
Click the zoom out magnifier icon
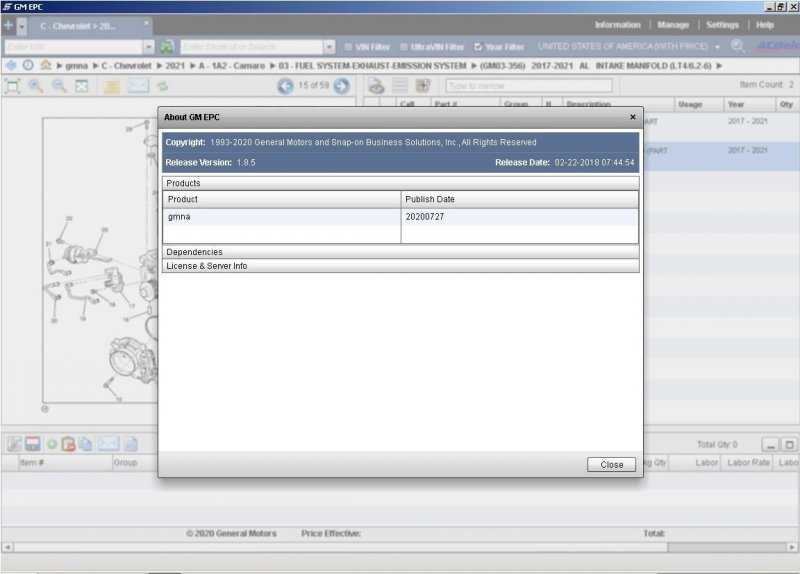click(59, 86)
